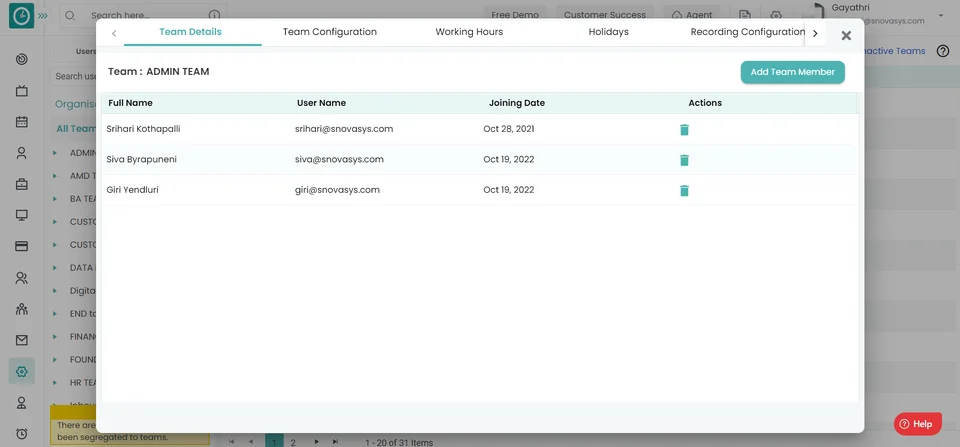Select giri@snovasys.com user name cell
This screenshot has height=447, width=960.
[337, 190]
